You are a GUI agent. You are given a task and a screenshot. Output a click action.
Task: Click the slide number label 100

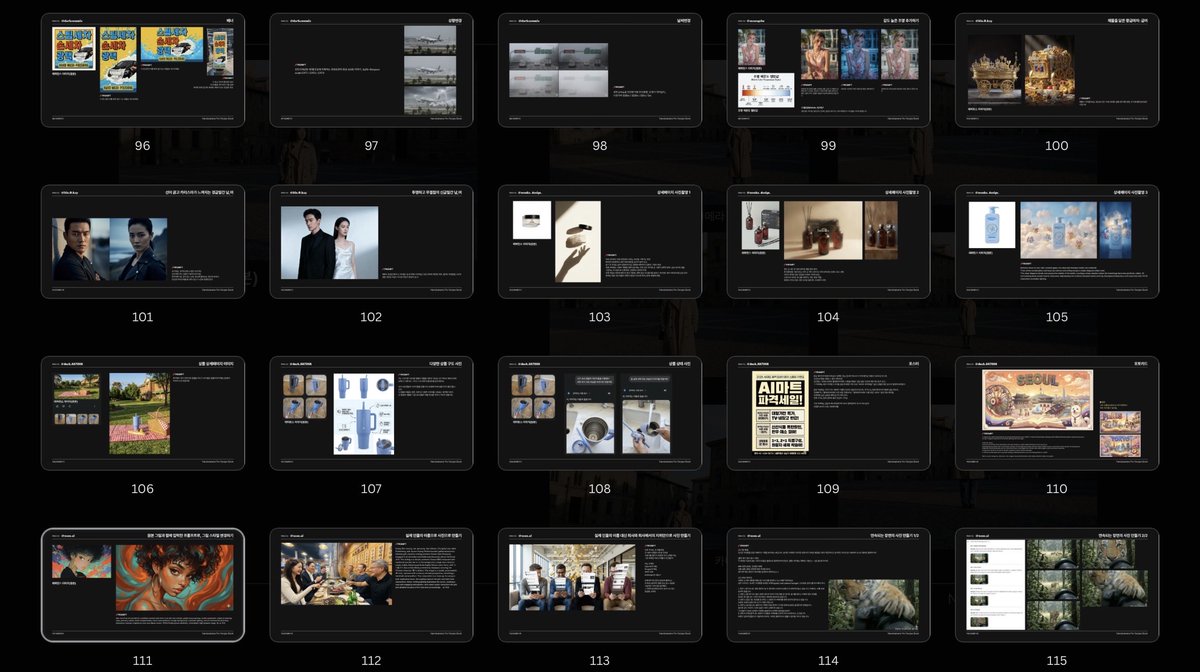[1057, 146]
